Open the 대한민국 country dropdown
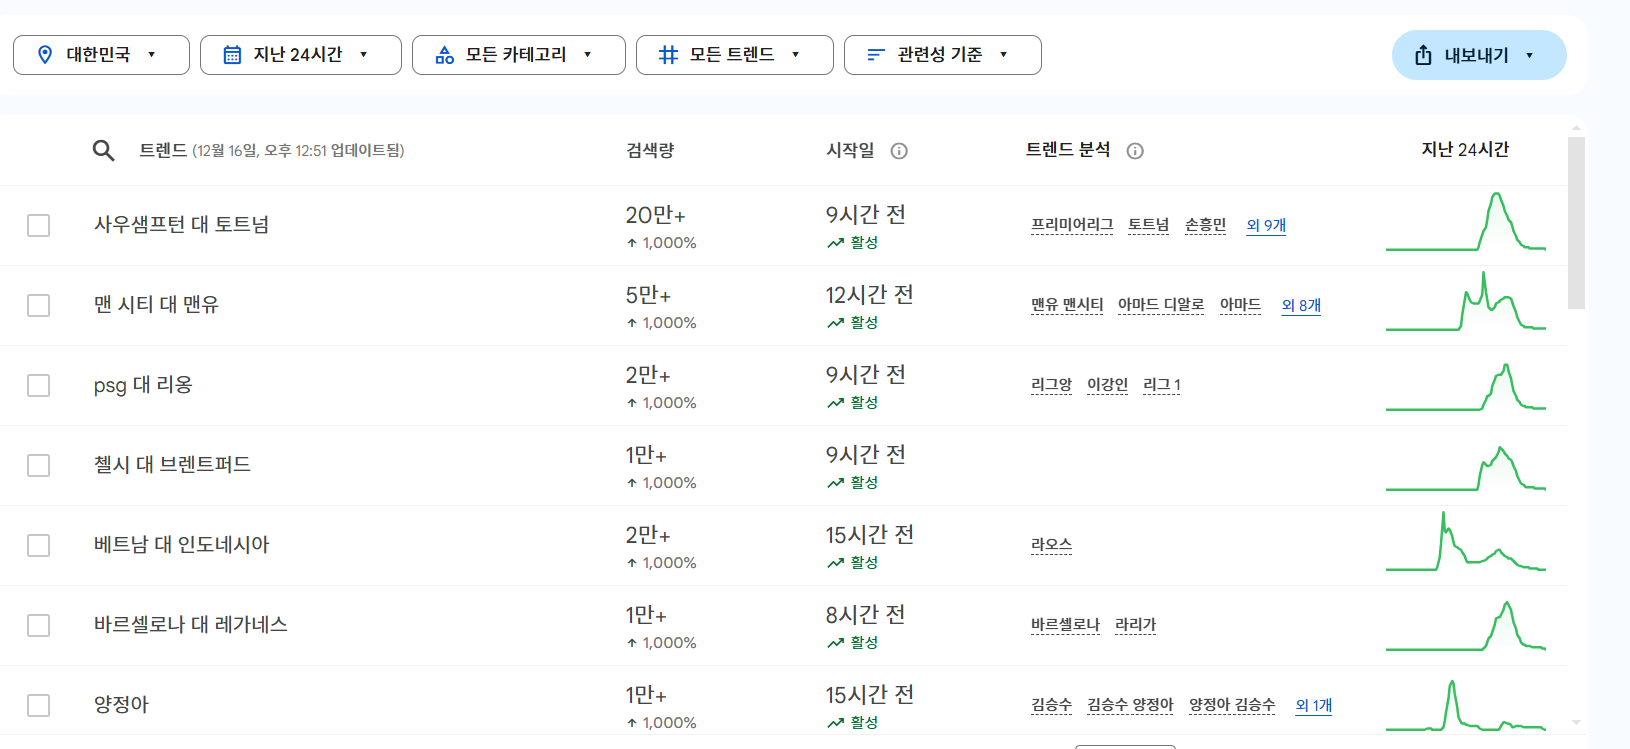 101,55
